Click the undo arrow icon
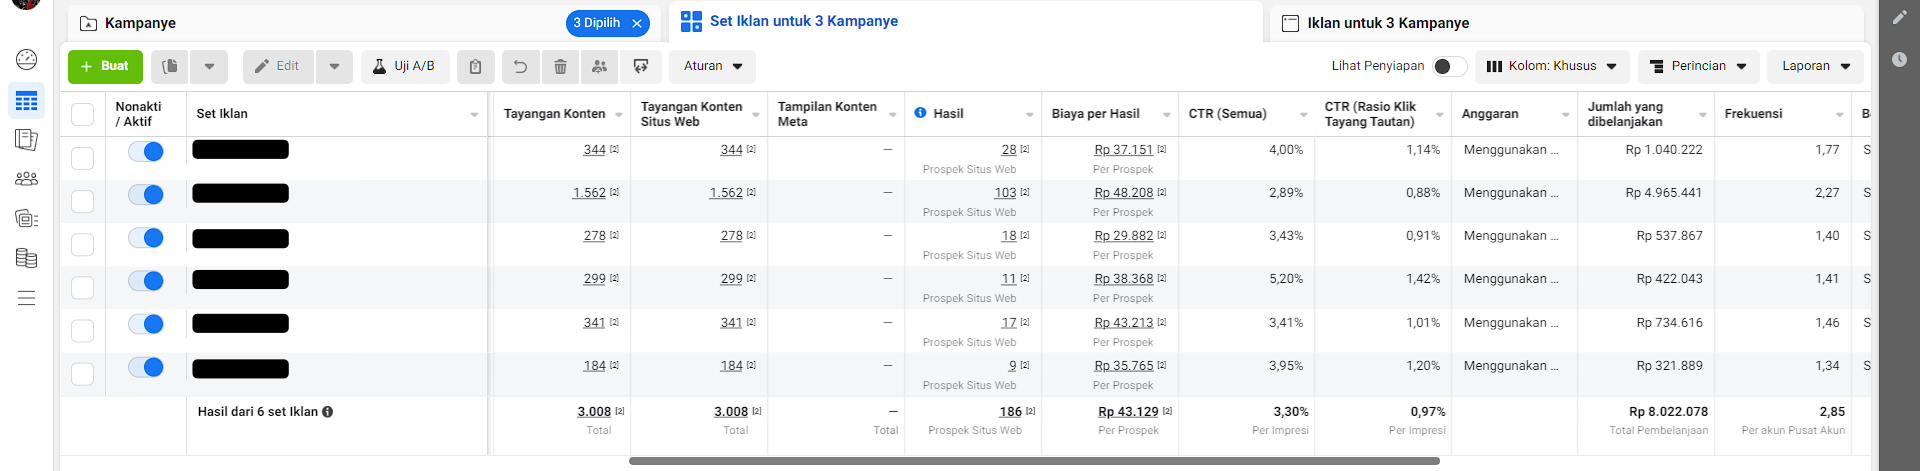 pos(520,66)
